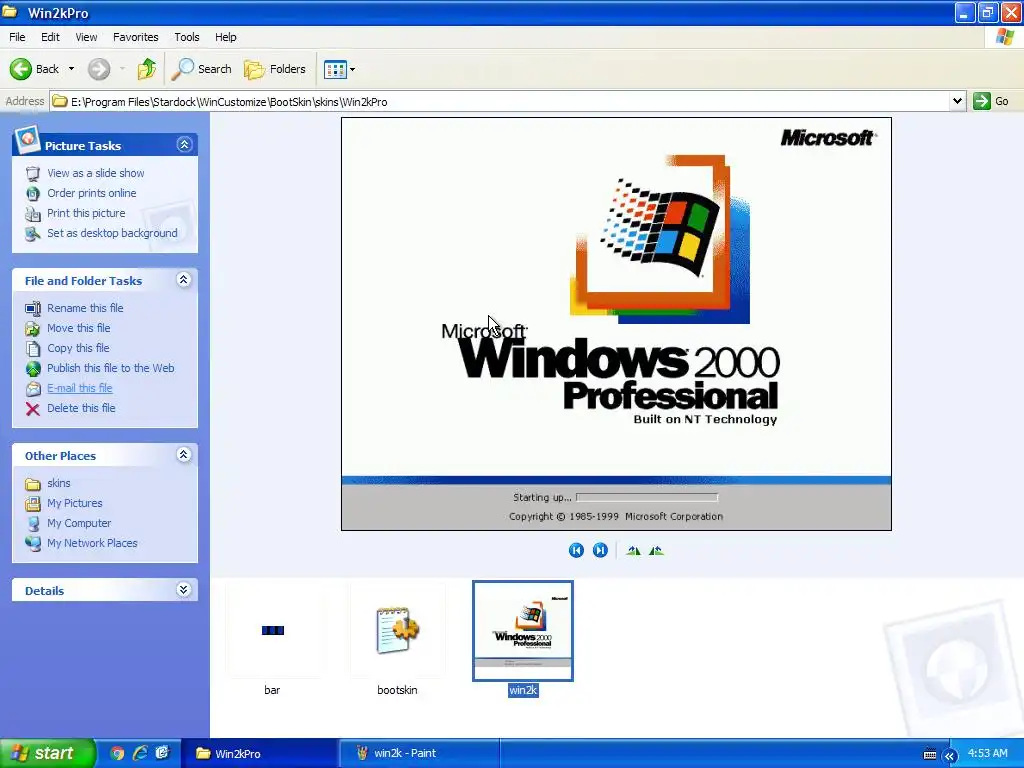Choose Publish this file to the Web
The image size is (1024, 768).
pos(110,368)
